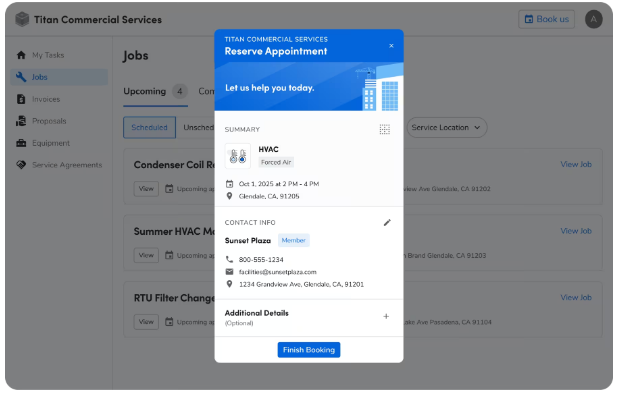The image size is (617, 393).
Task: Click the wrench icon beside Jobs
Action: pyautogui.click(x=21, y=77)
